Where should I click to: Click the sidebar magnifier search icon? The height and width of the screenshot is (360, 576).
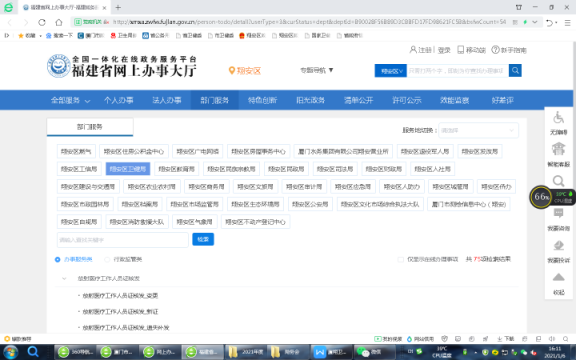[558, 181]
